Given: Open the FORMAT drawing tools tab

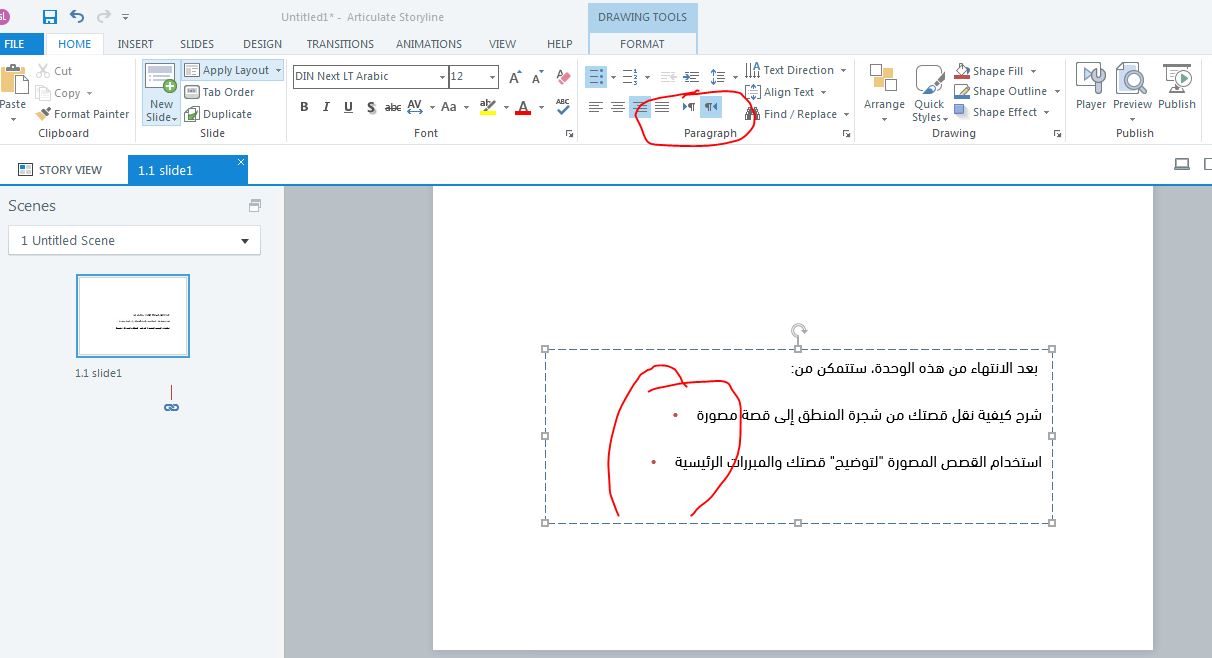Looking at the screenshot, I should pos(642,44).
